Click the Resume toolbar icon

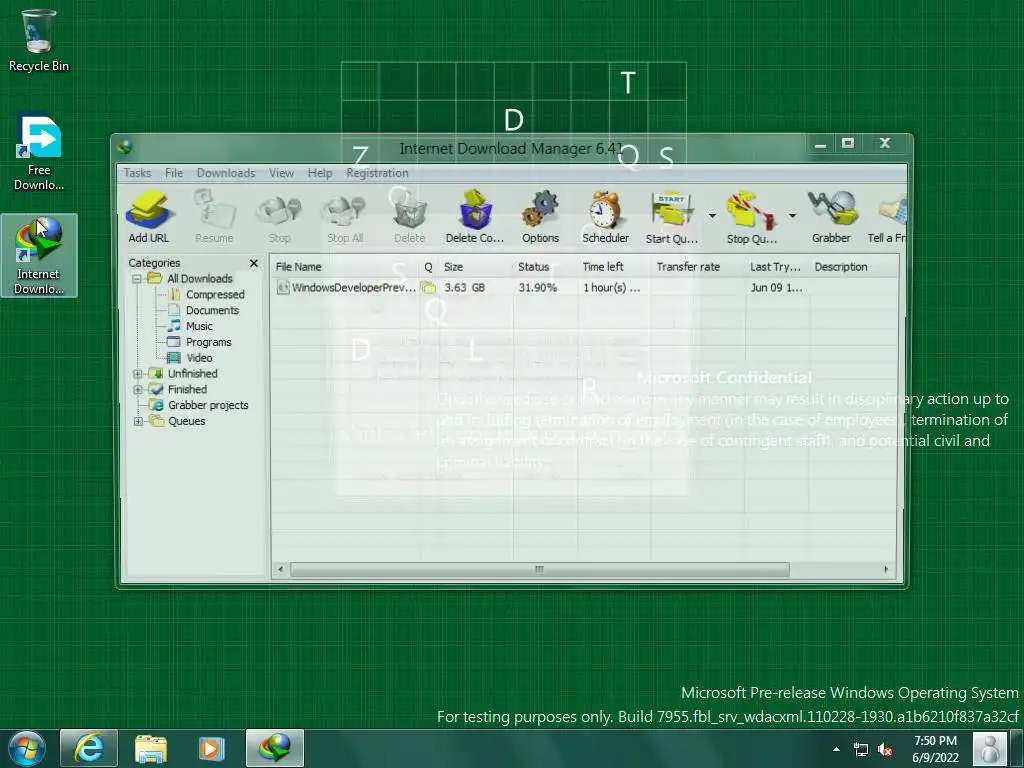point(214,217)
